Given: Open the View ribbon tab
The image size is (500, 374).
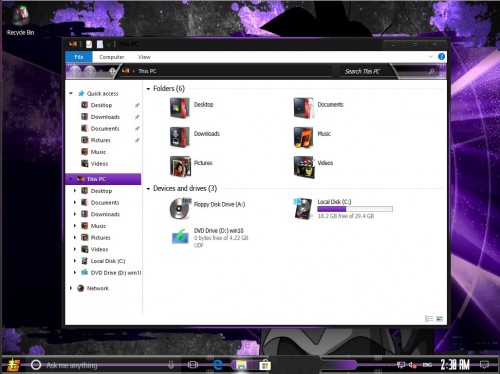Looking at the screenshot, I should [x=144, y=57].
